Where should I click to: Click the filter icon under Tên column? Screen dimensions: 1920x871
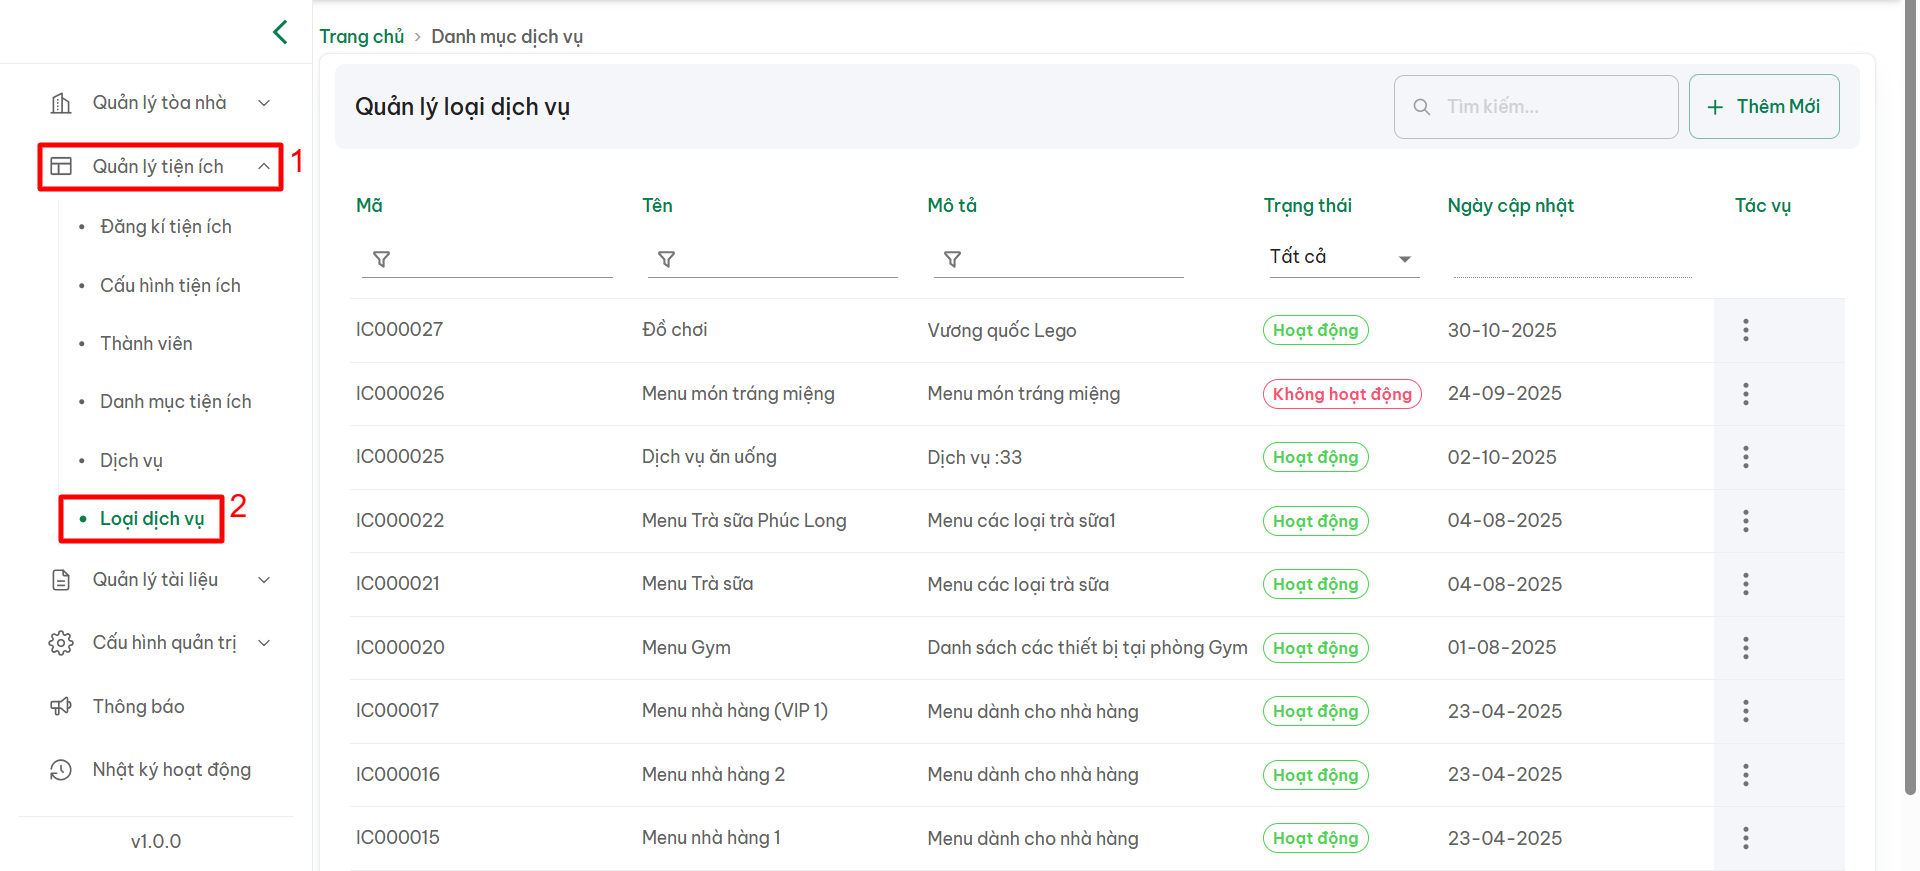tap(666, 259)
